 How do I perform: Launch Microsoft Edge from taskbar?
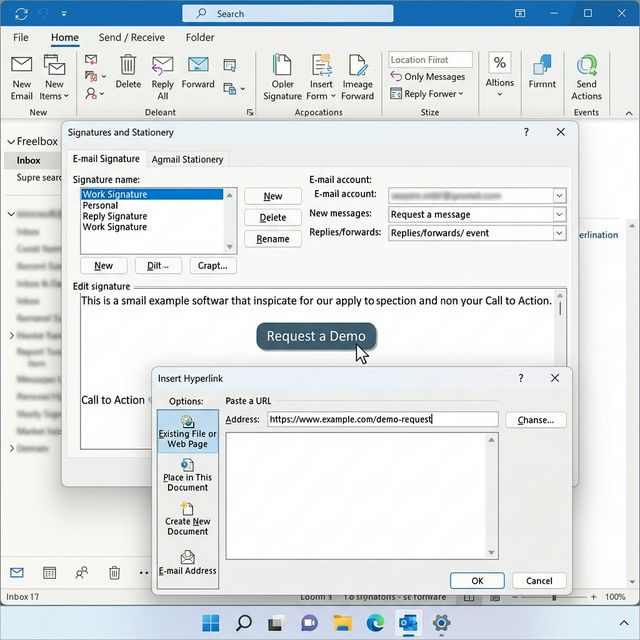pyautogui.click(x=375, y=623)
